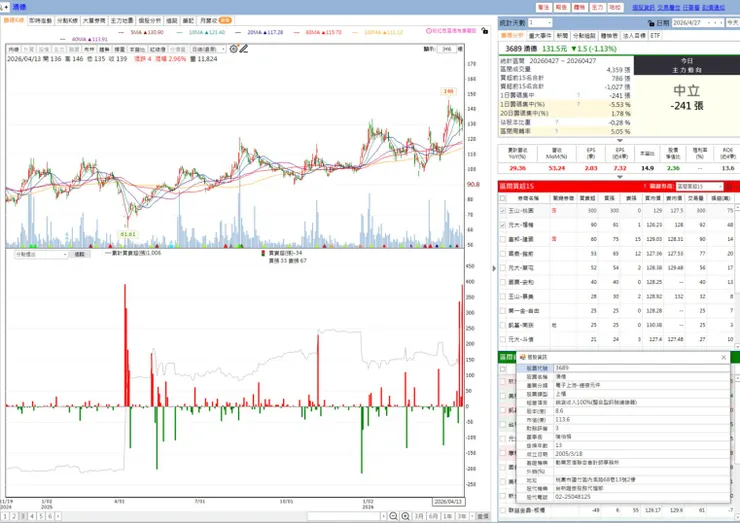Click the 顯示 count input field
The height and width of the screenshot is (523, 740).
pos(446,49)
